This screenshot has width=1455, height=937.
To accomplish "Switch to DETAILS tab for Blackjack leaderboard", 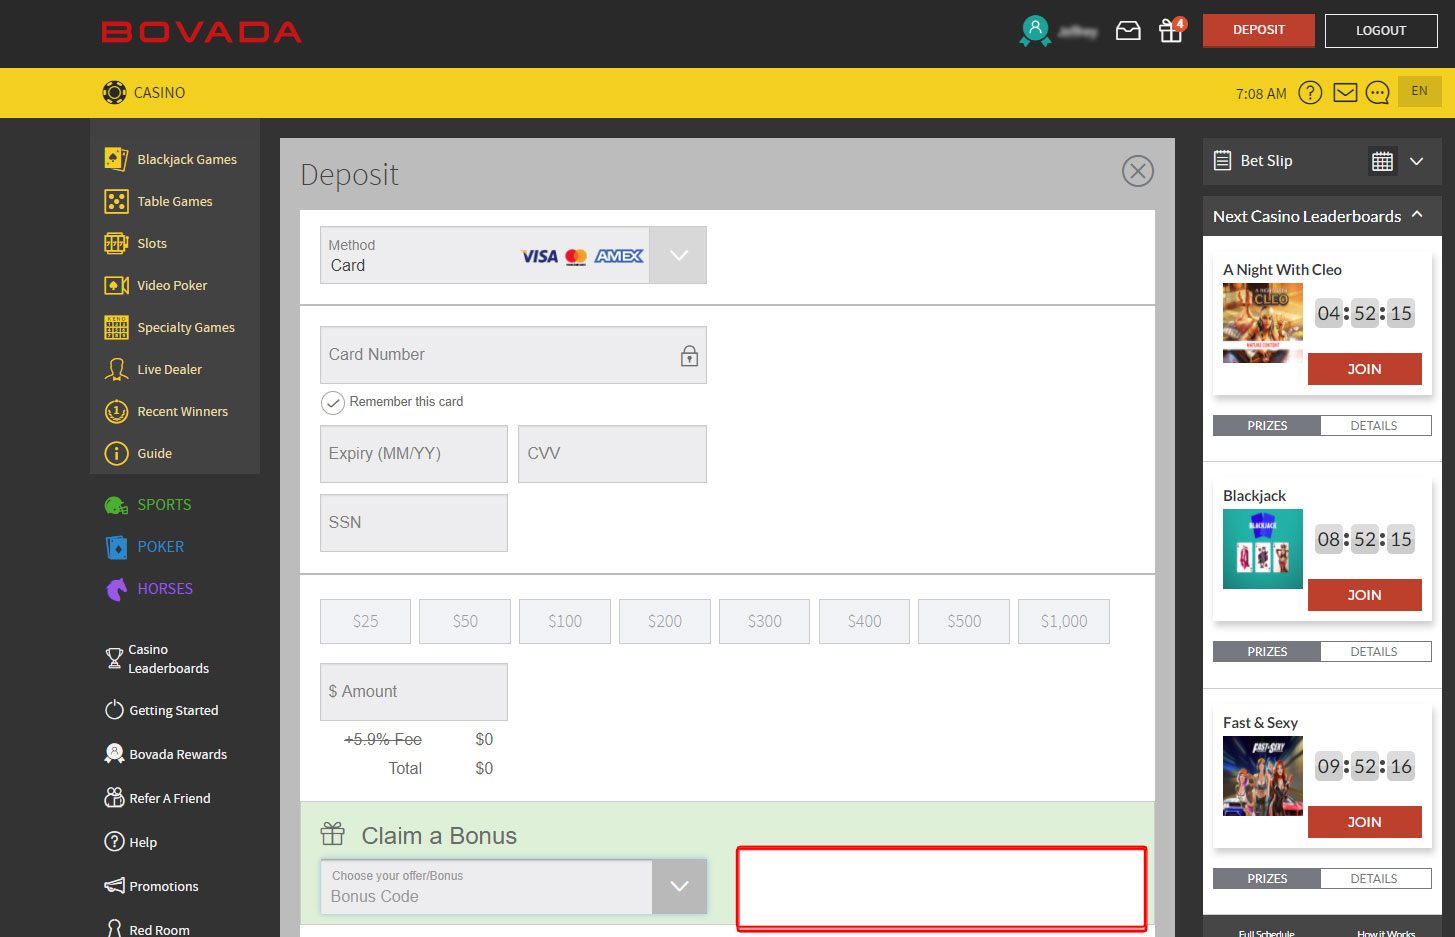I will point(1375,652).
